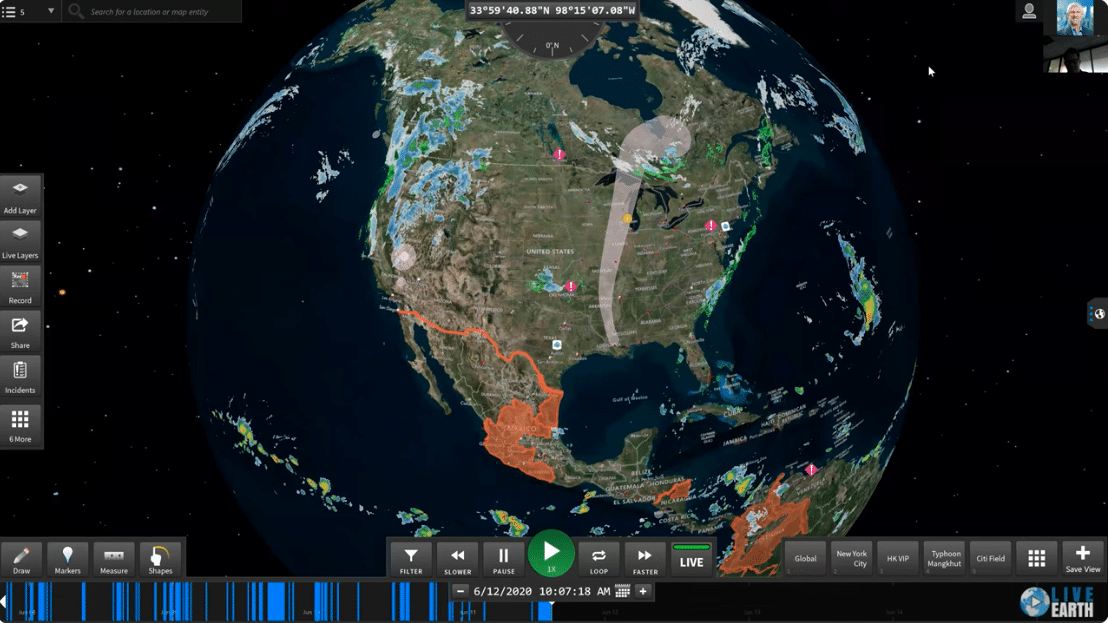This screenshot has width=1108, height=623.
Task: Toggle LIVE mode
Action: point(691,559)
